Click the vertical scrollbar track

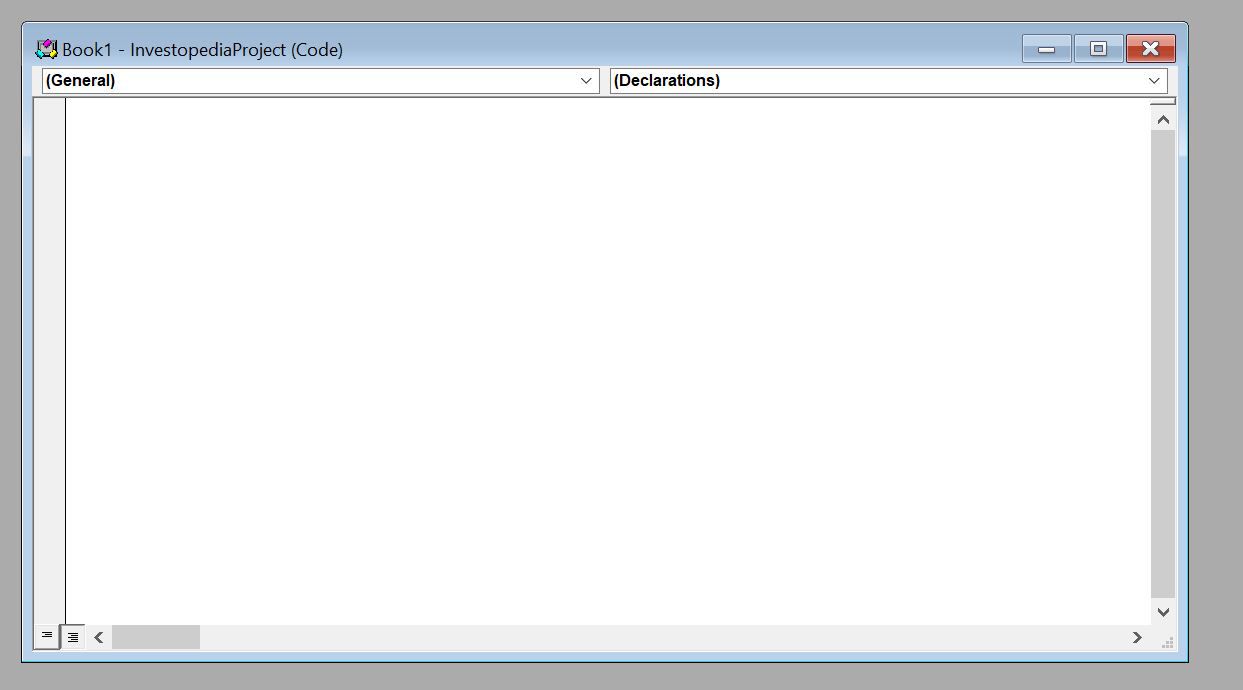[1163, 365]
